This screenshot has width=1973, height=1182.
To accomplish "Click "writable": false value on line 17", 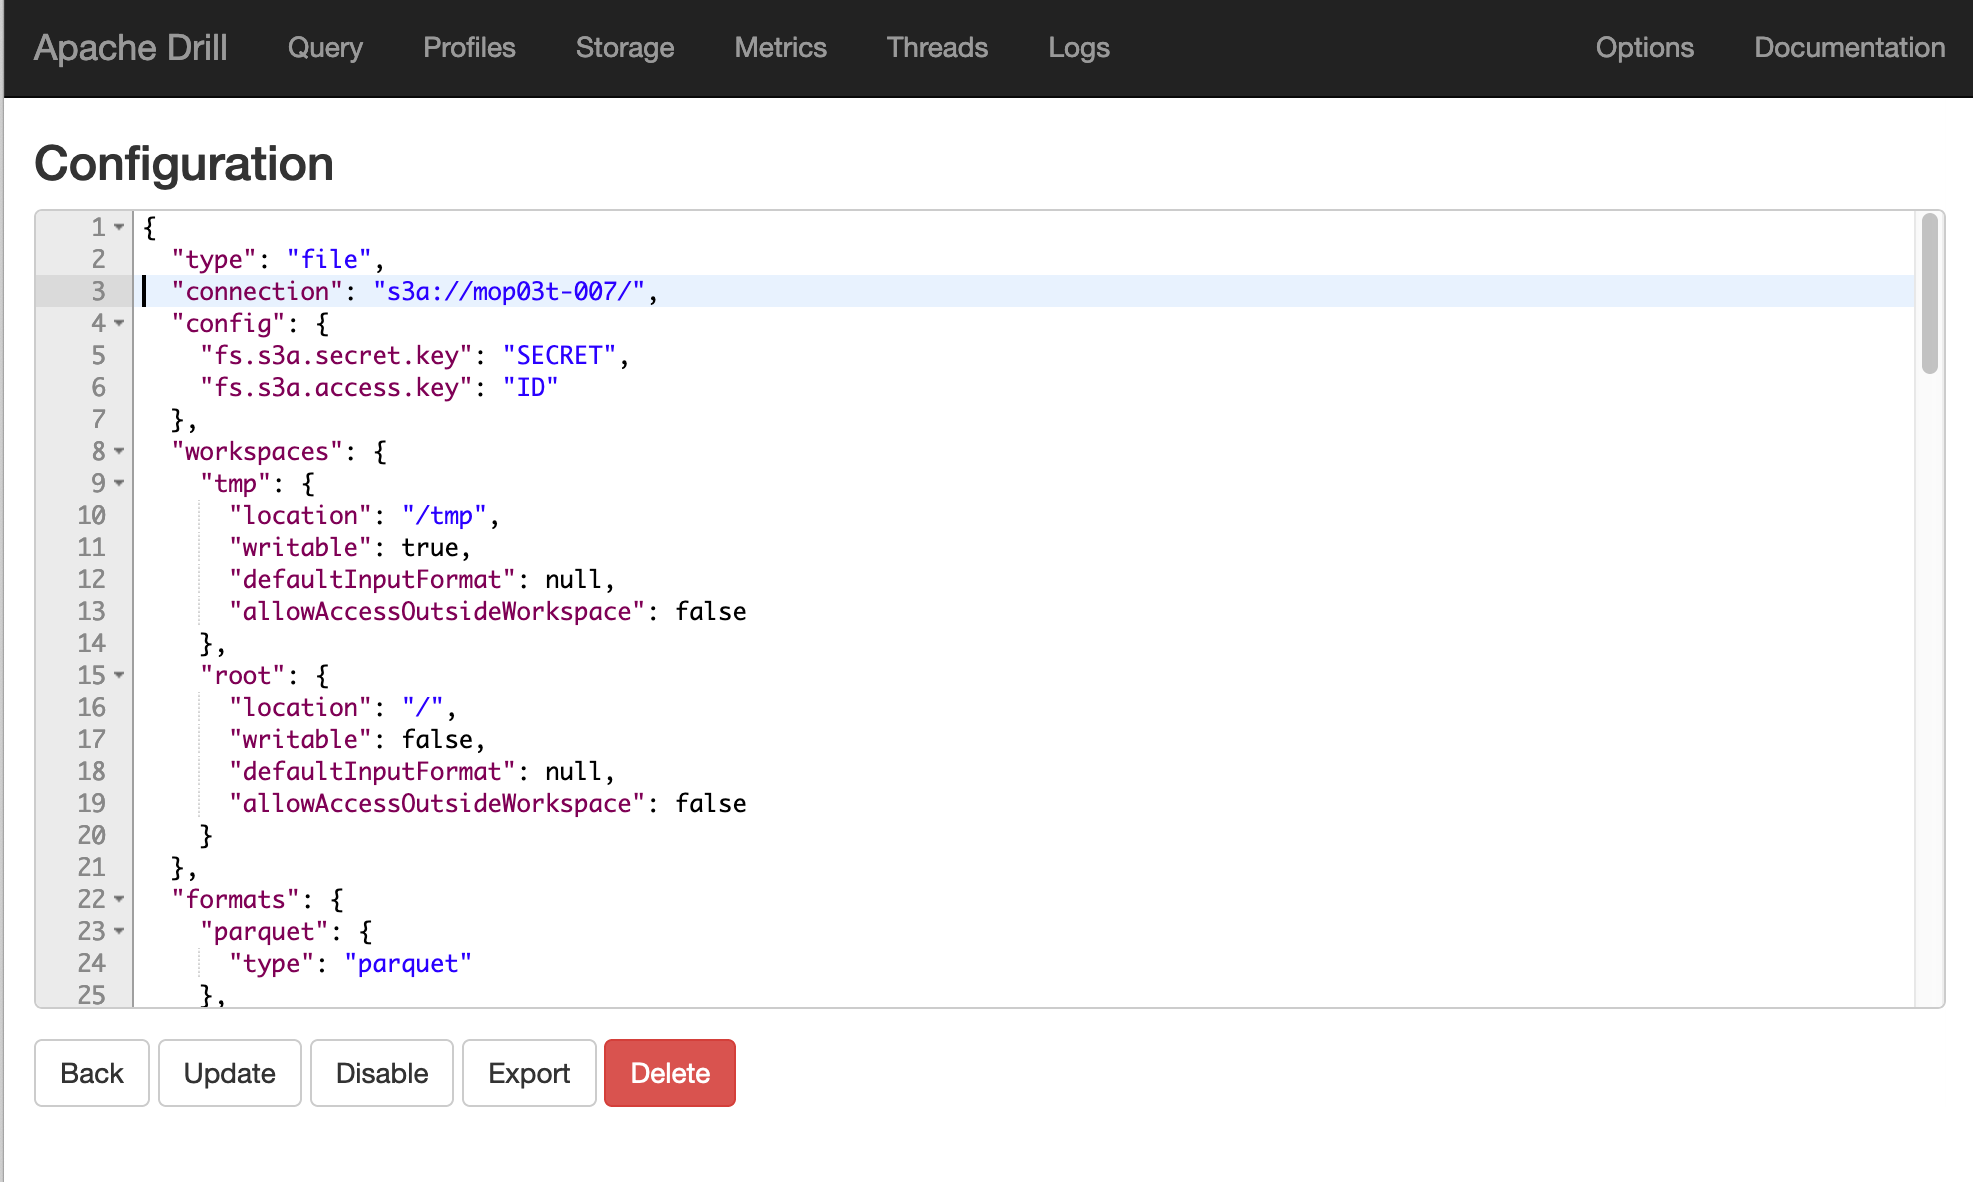I will (437, 739).
